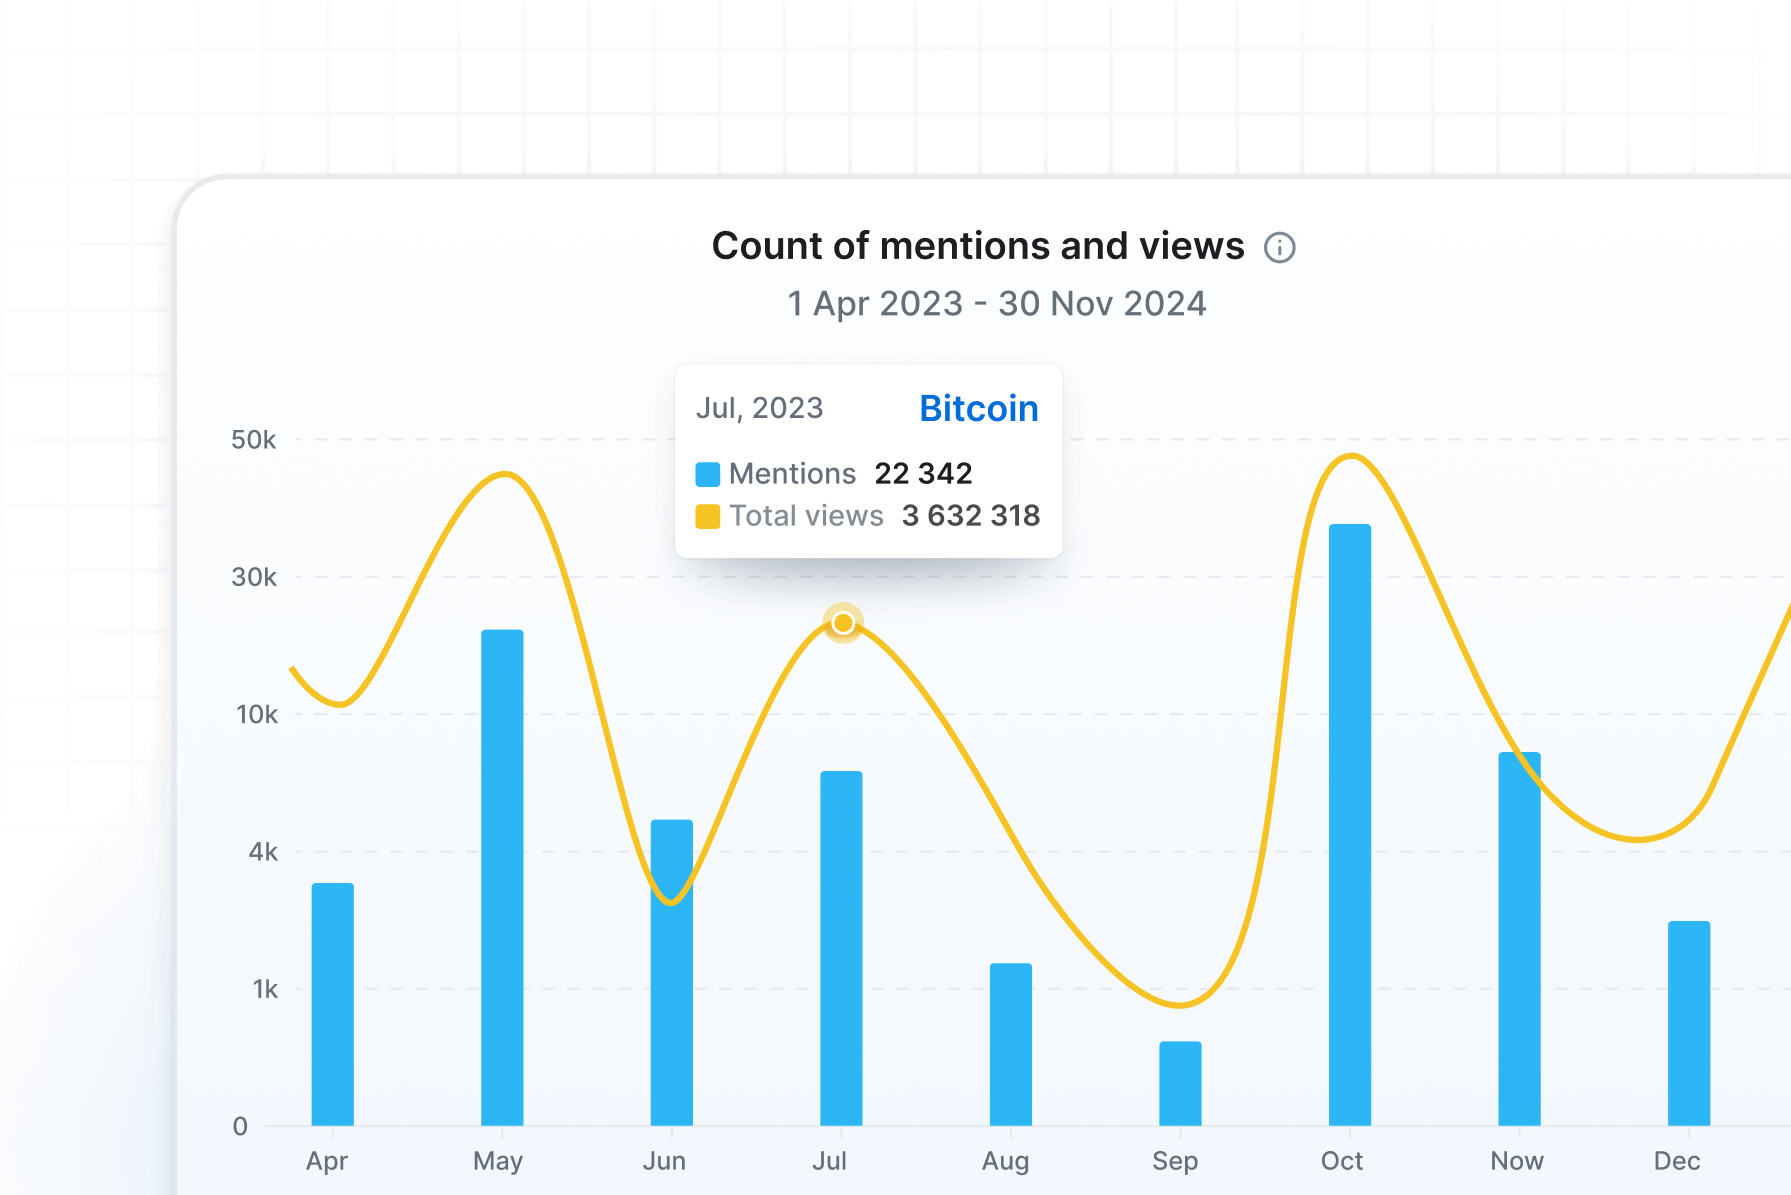Click the June mentions bar
The image size is (1791, 1195).
(x=671, y=972)
